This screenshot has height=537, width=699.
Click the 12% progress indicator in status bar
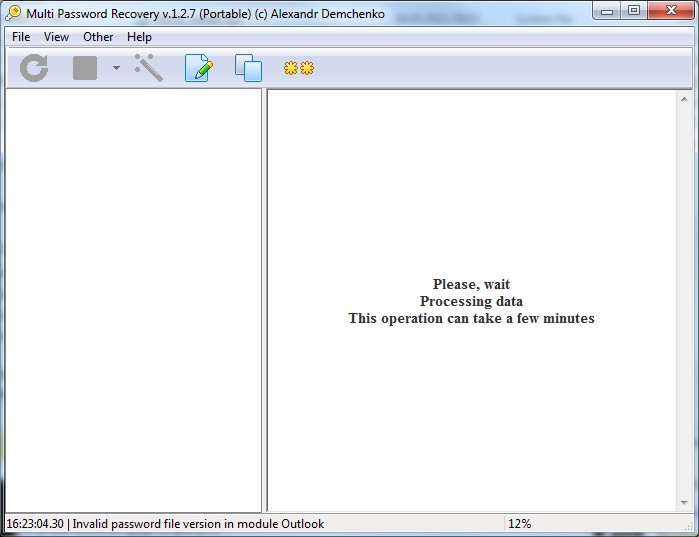520,524
